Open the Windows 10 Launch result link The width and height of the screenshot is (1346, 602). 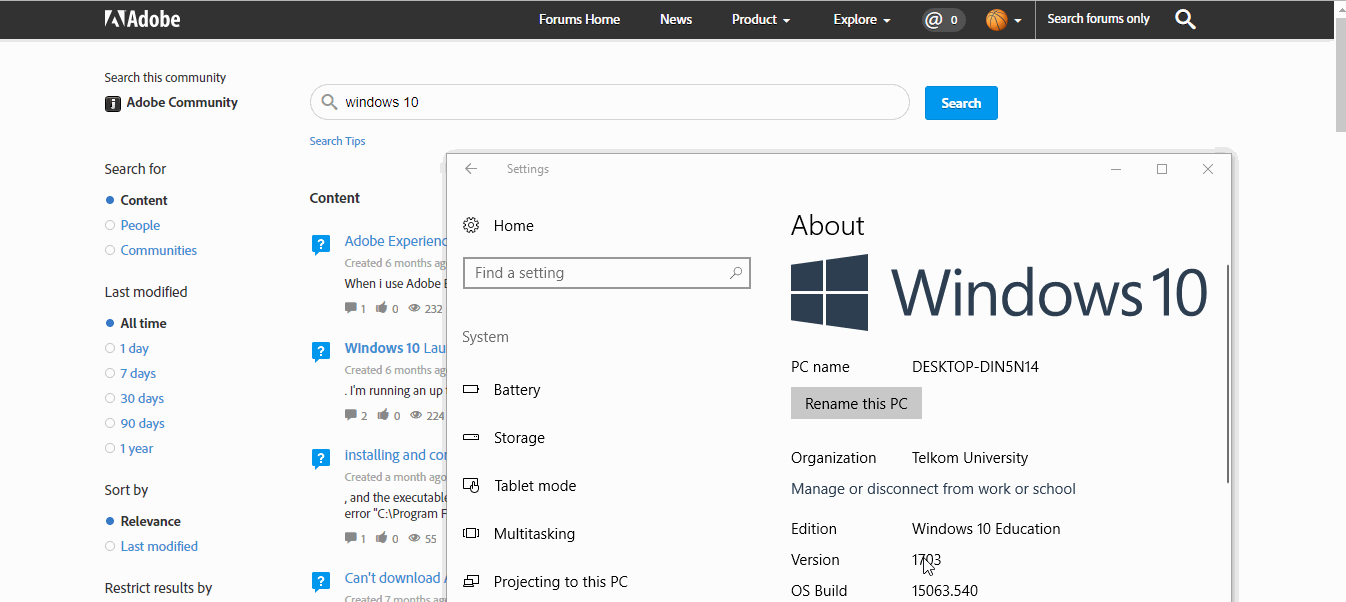[x=396, y=348]
